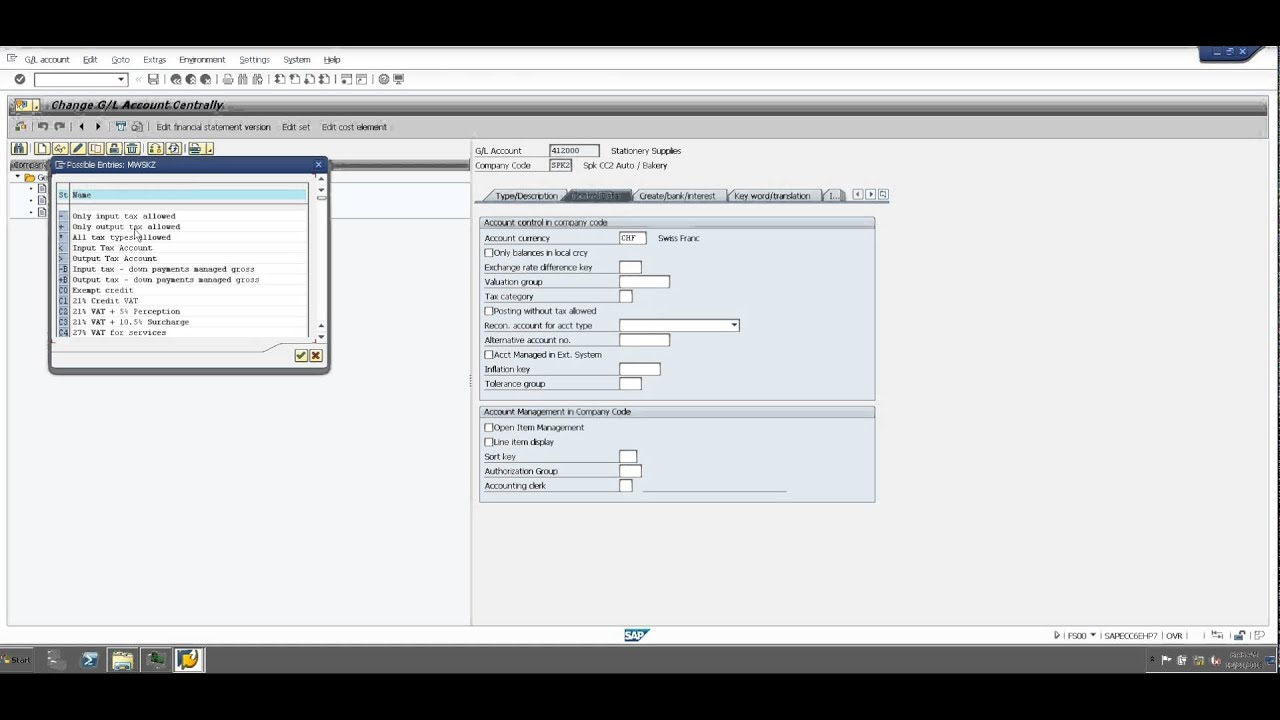This screenshot has width=1280, height=720.
Task: Select the 21% Credit VAT entry
Action: (x=105, y=301)
